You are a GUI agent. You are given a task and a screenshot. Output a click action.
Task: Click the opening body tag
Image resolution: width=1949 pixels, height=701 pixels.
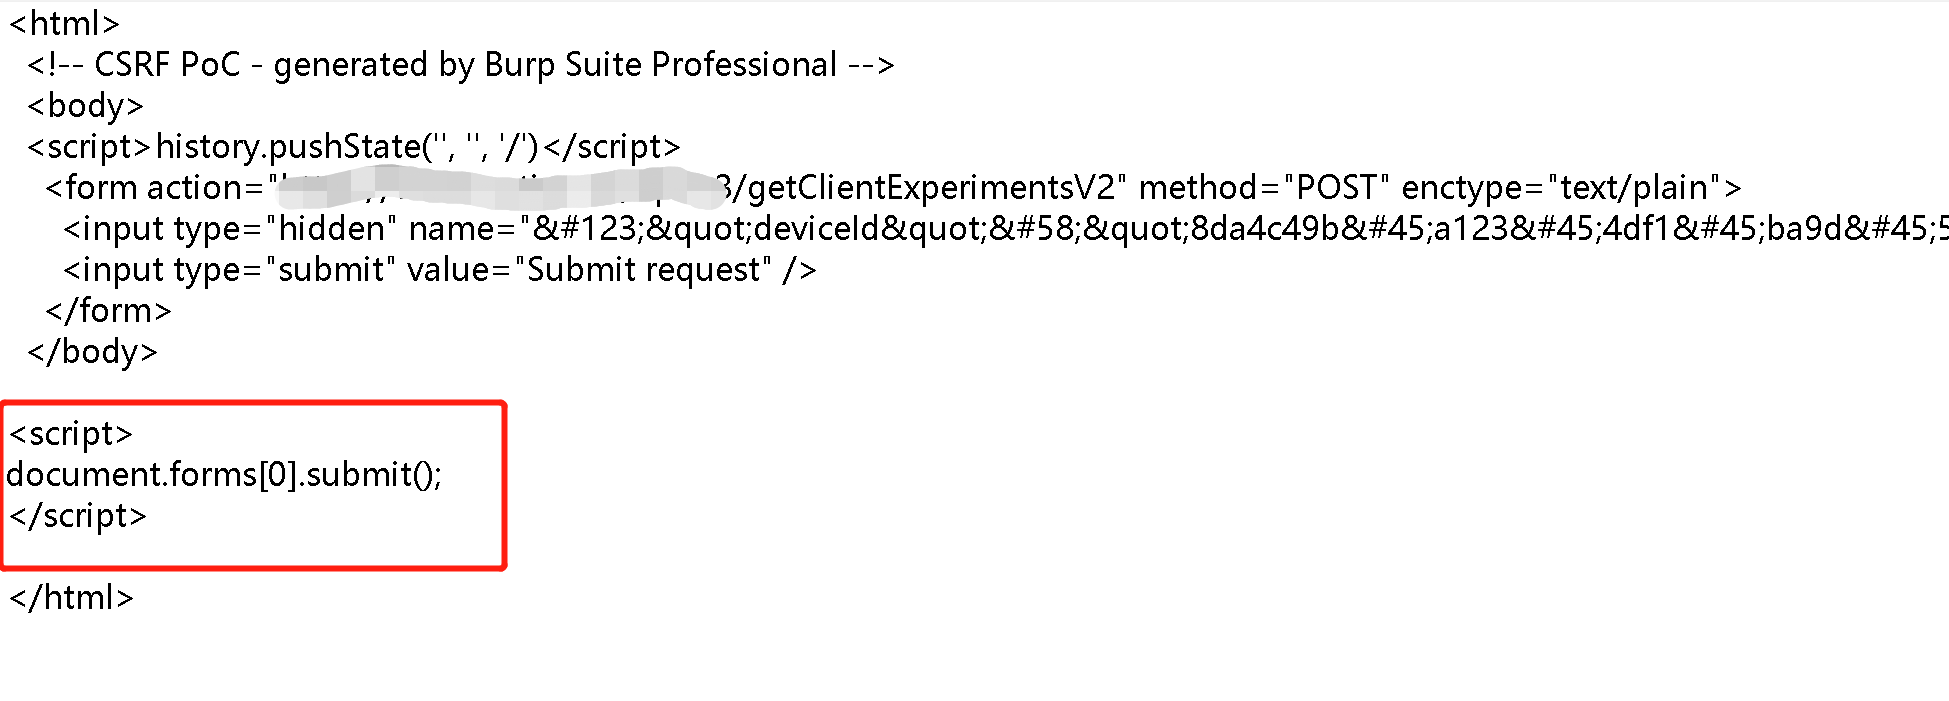coord(85,106)
